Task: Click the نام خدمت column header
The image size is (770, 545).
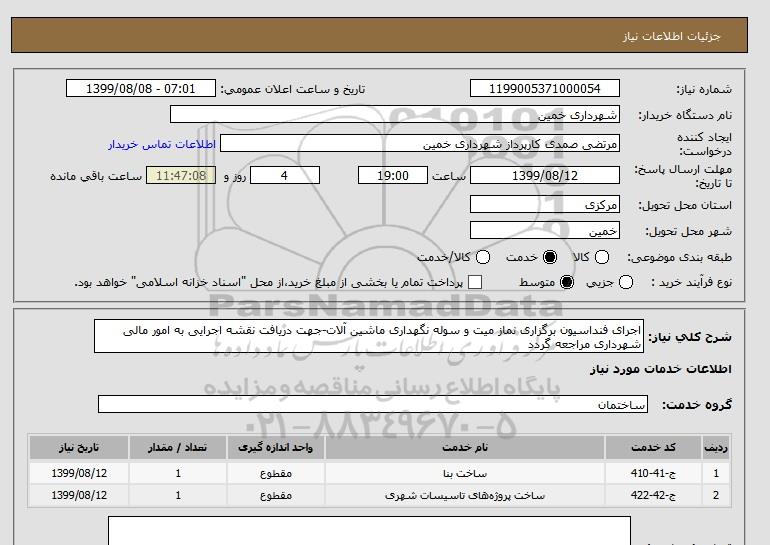Action: (x=465, y=447)
